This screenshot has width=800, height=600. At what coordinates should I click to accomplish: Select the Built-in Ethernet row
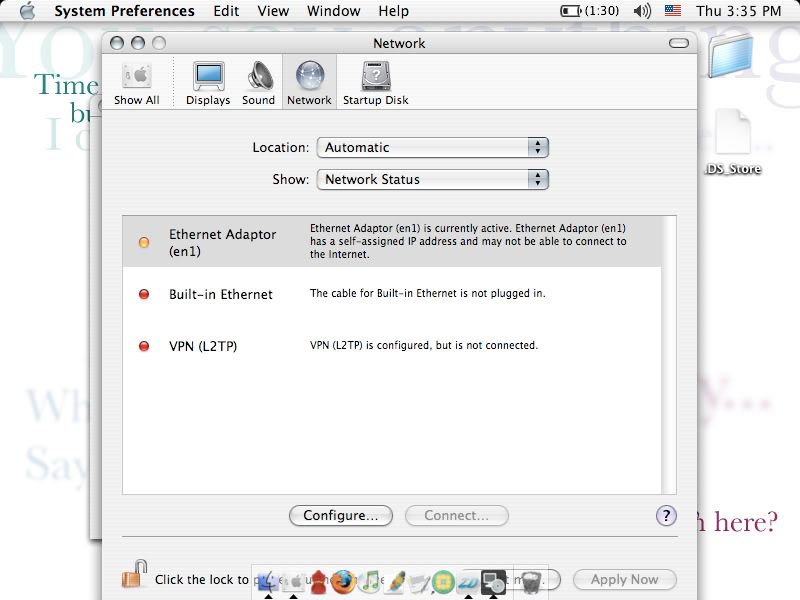pyautogui.click(x=392, y=294)
